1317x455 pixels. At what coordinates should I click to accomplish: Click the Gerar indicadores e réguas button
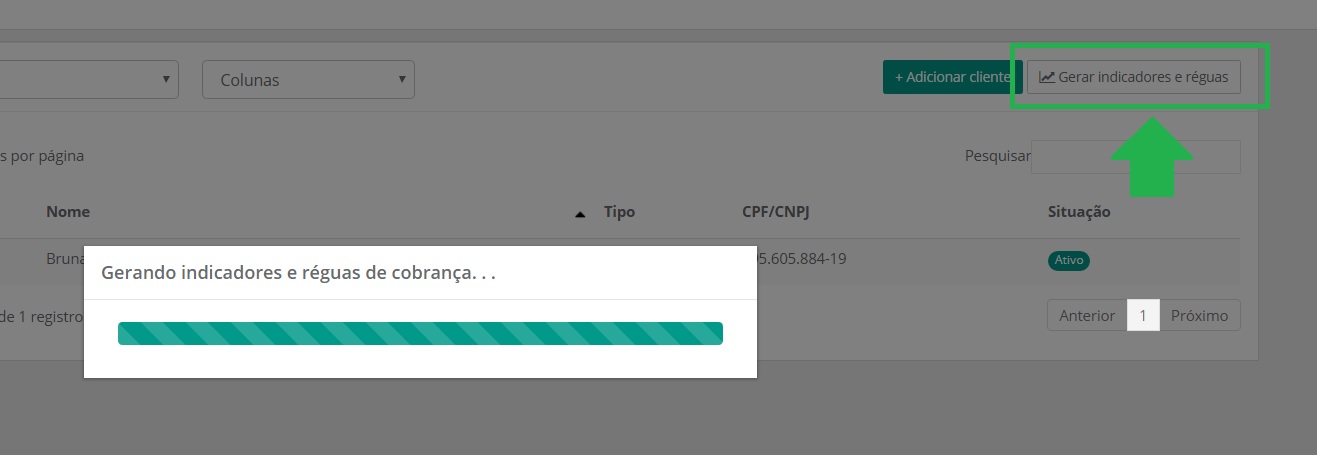1134,77
